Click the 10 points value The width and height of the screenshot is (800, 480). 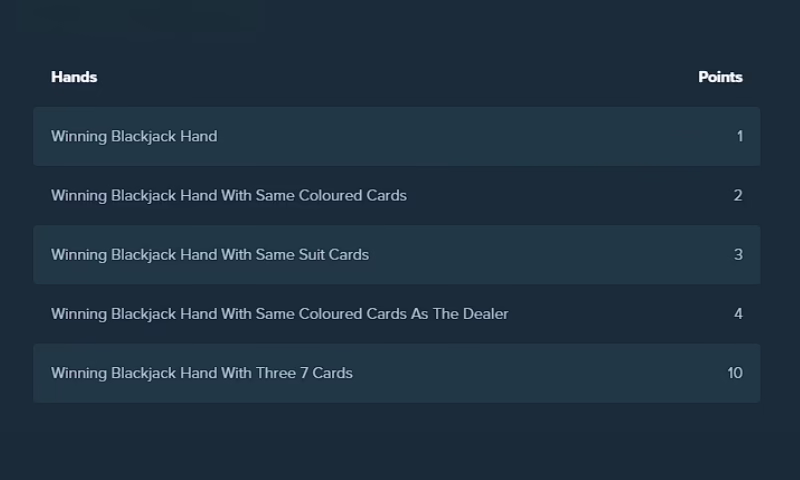[x=735, y=373]
